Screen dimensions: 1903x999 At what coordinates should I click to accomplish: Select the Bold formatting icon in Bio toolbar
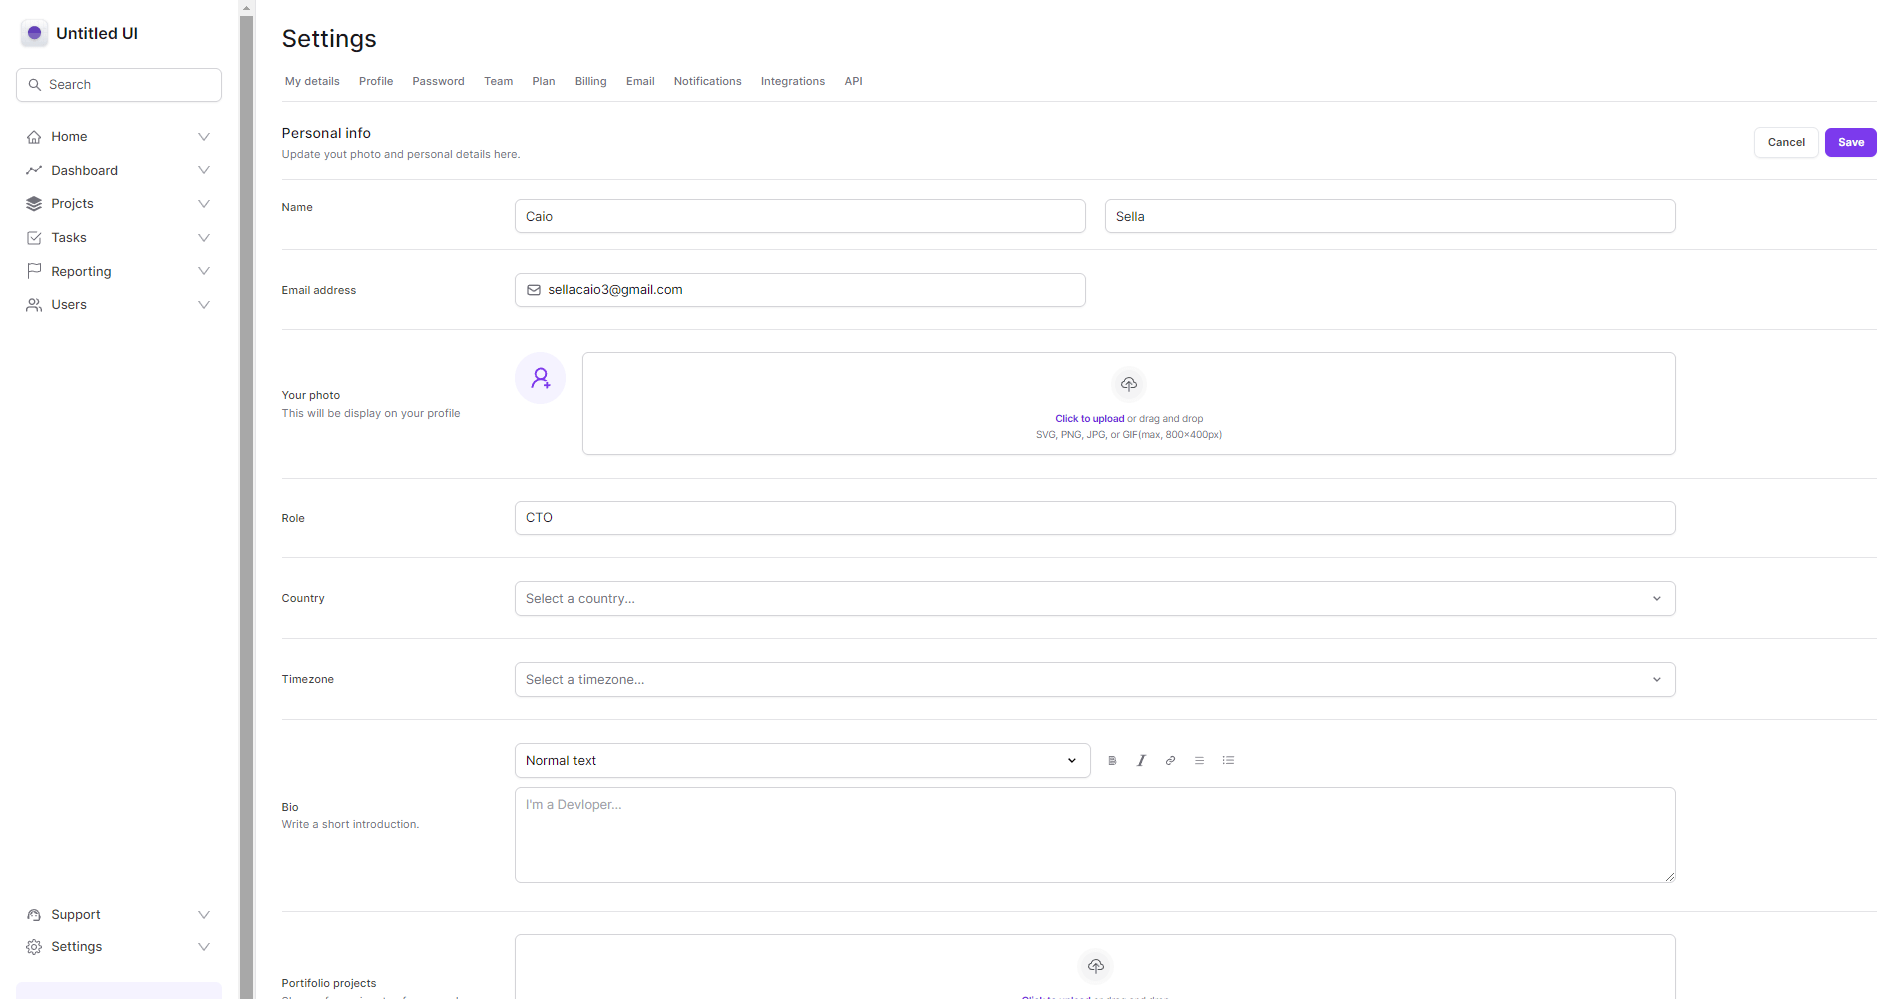tap(1112, 760)
